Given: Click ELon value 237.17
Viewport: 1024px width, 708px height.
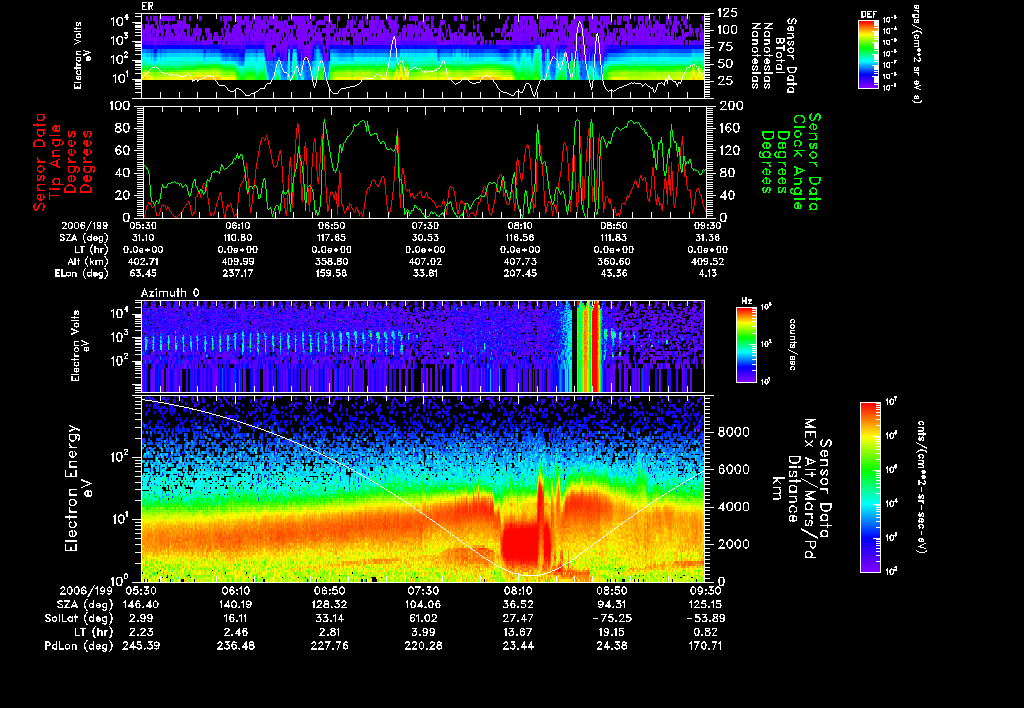Looking at the screenshot, I should [x=236, y=273].
